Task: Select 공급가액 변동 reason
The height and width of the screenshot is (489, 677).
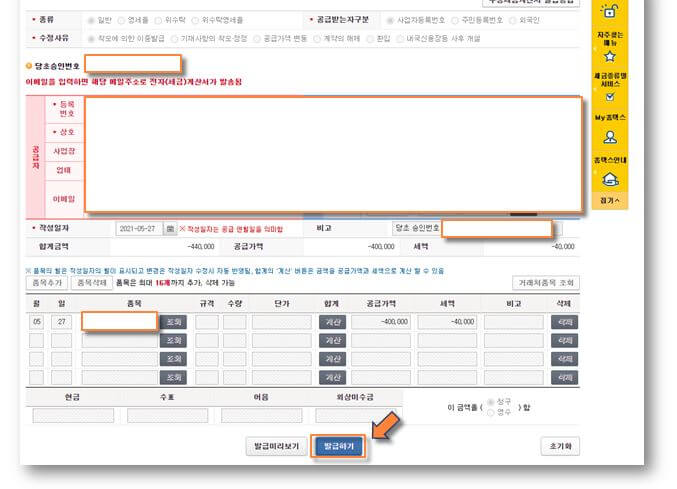Action: (x=257, y=39)
